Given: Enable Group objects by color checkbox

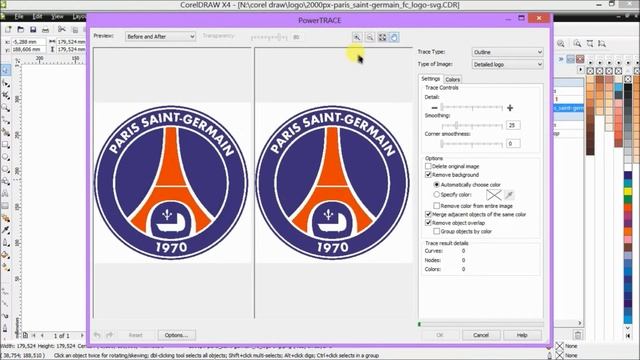Looking at the screenshot, I should coord(436,231).
